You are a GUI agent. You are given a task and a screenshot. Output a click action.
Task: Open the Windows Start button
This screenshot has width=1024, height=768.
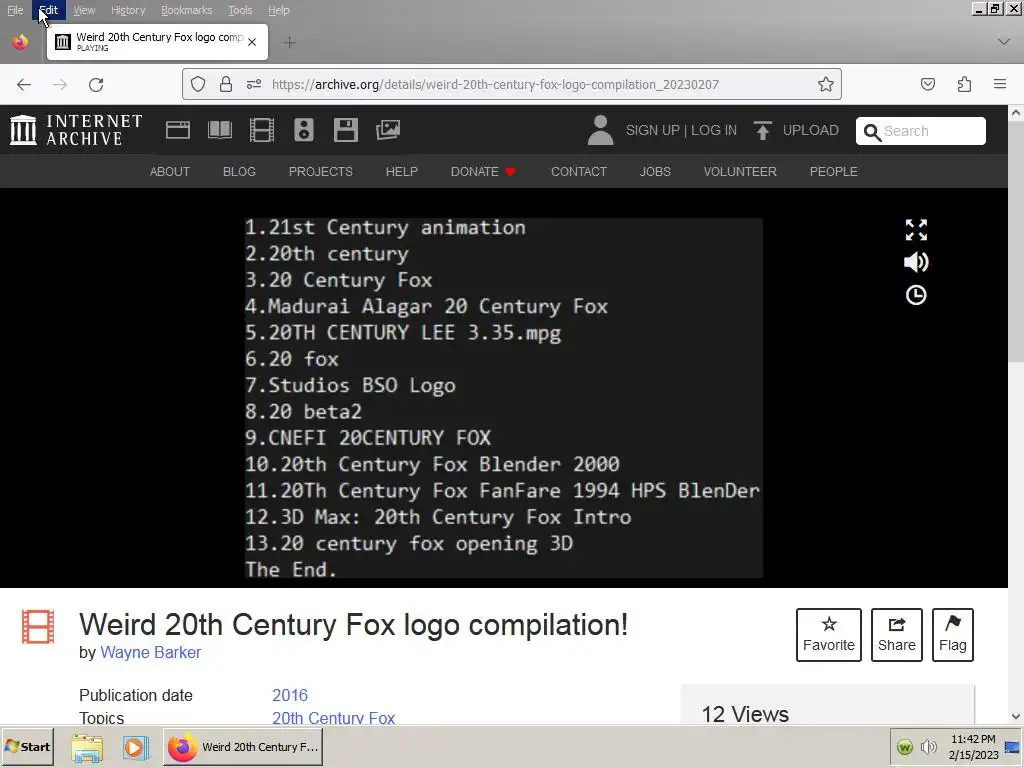click(x=27, y=746)
